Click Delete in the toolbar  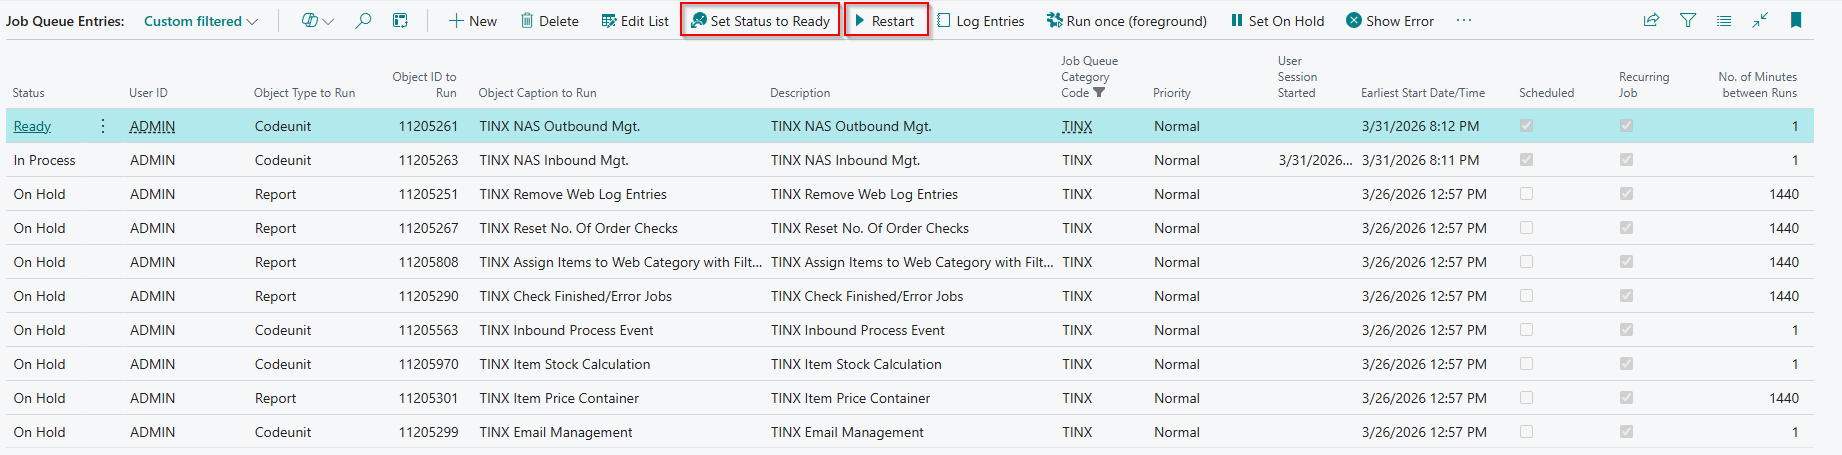point(549,21)
